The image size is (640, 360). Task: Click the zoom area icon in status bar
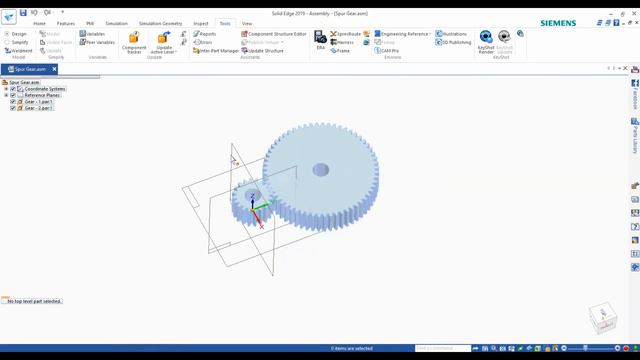point(493,348)
